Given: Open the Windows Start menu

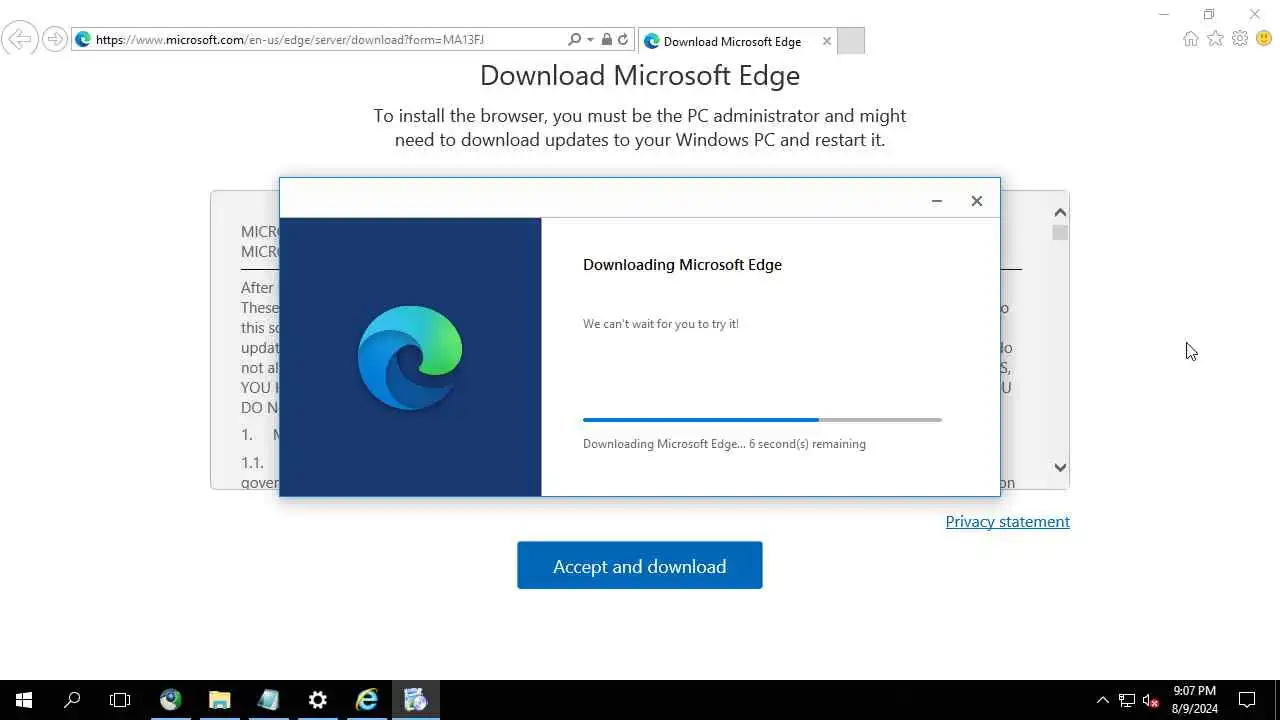Looking at the screenshot, I should tap(24, 700).
